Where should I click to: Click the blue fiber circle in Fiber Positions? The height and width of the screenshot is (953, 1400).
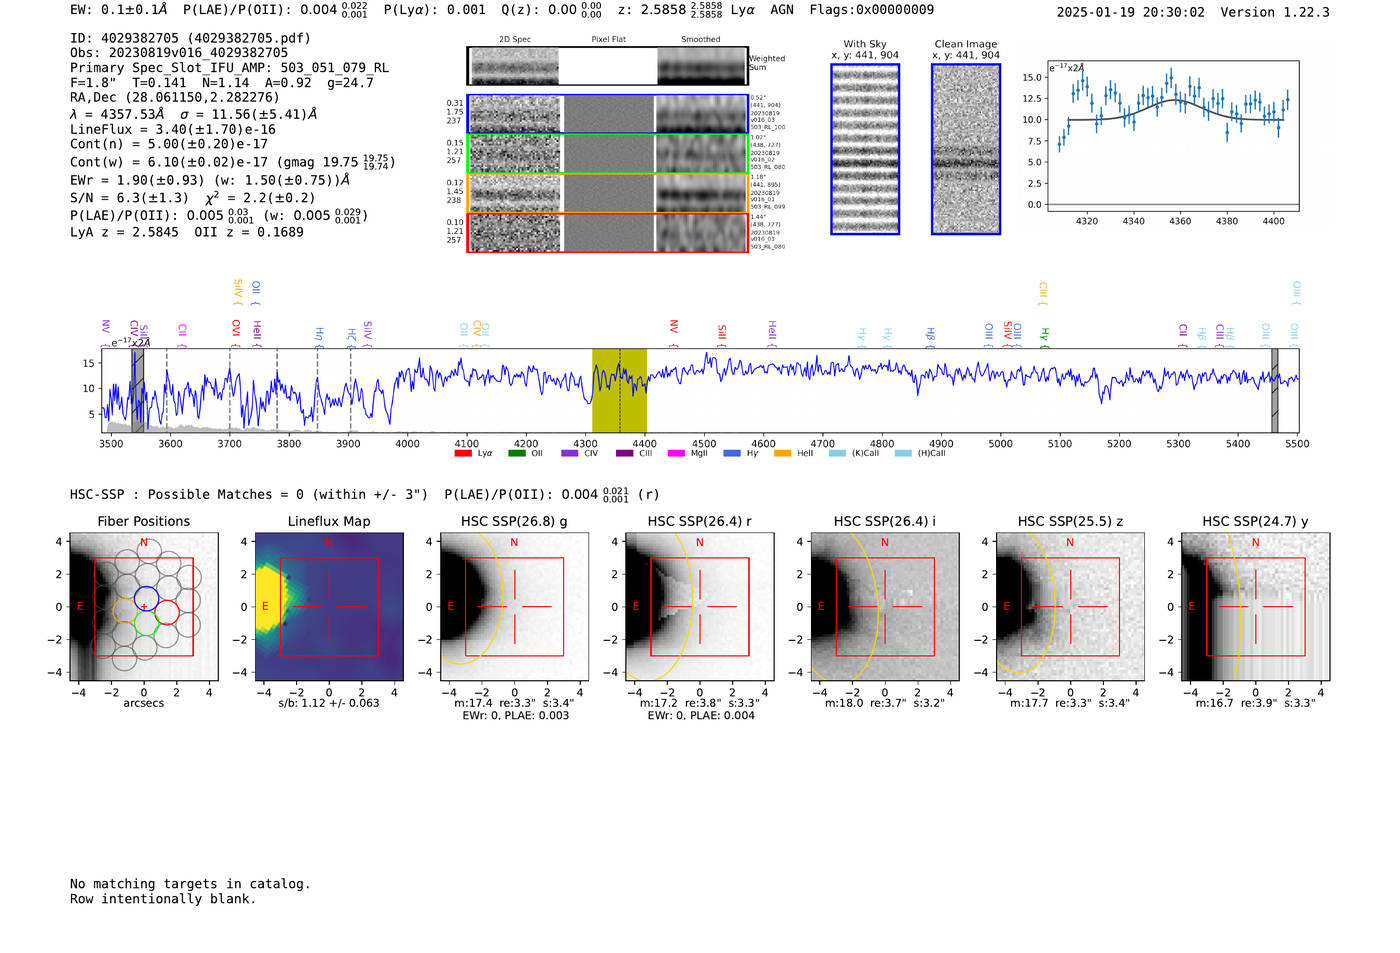click(145, 599)
